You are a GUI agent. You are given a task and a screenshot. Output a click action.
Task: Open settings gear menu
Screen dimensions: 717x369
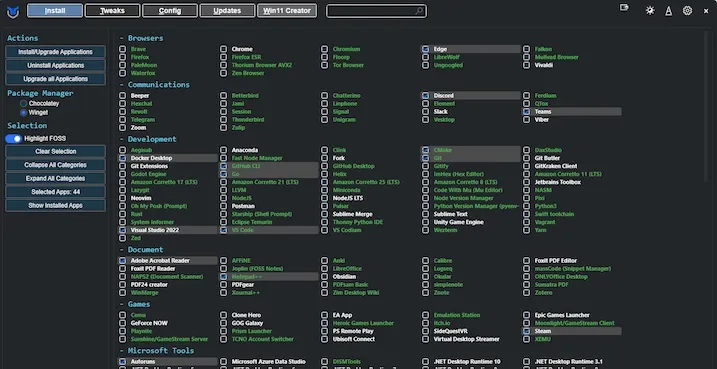pos(687,11)
